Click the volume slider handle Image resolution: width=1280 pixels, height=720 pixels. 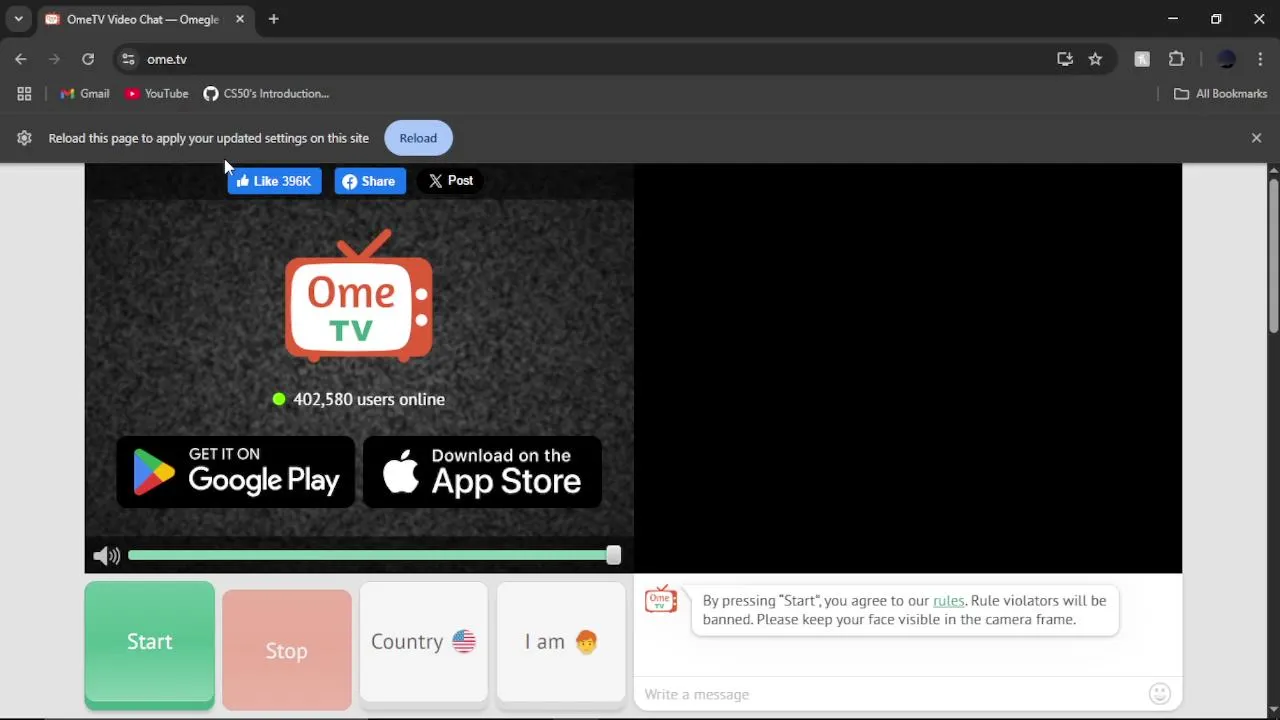tap(613, 555)
